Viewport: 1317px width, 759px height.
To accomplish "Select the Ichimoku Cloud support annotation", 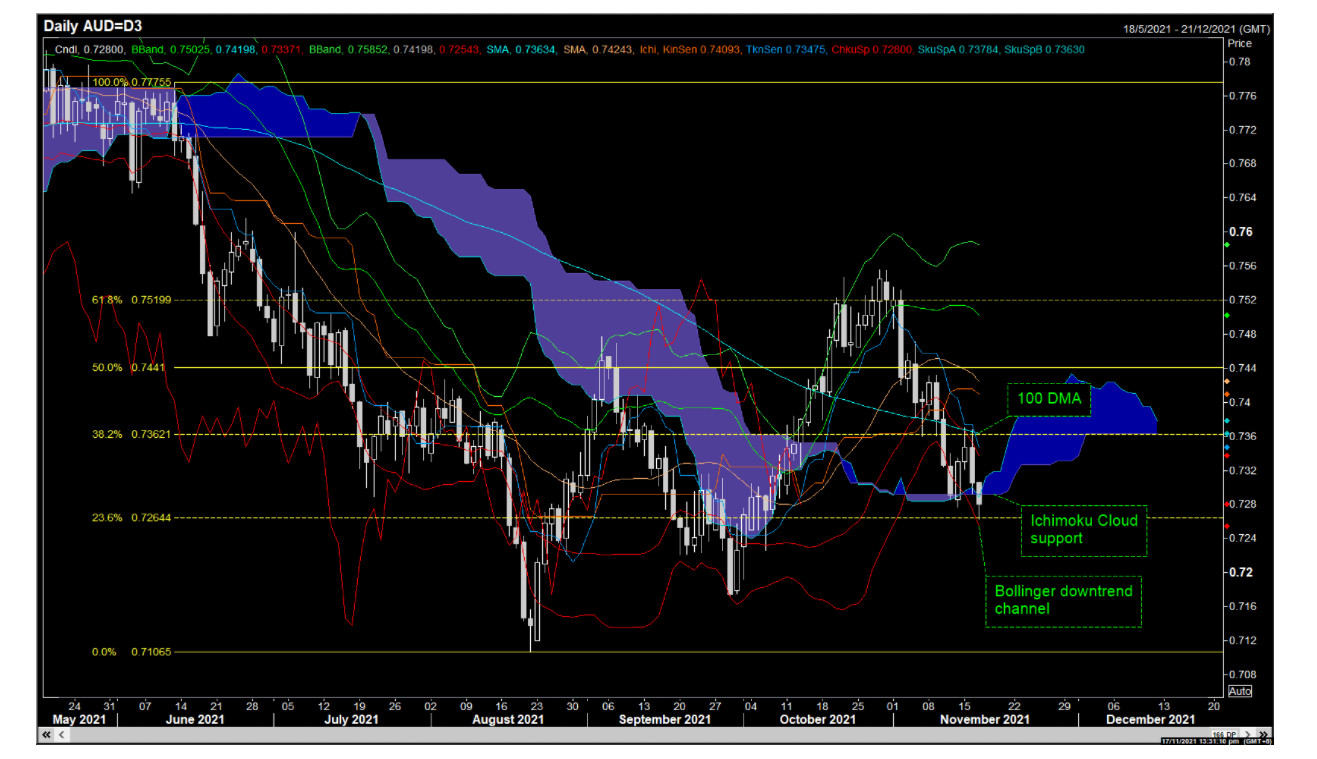I will [x=1083, y=529].
